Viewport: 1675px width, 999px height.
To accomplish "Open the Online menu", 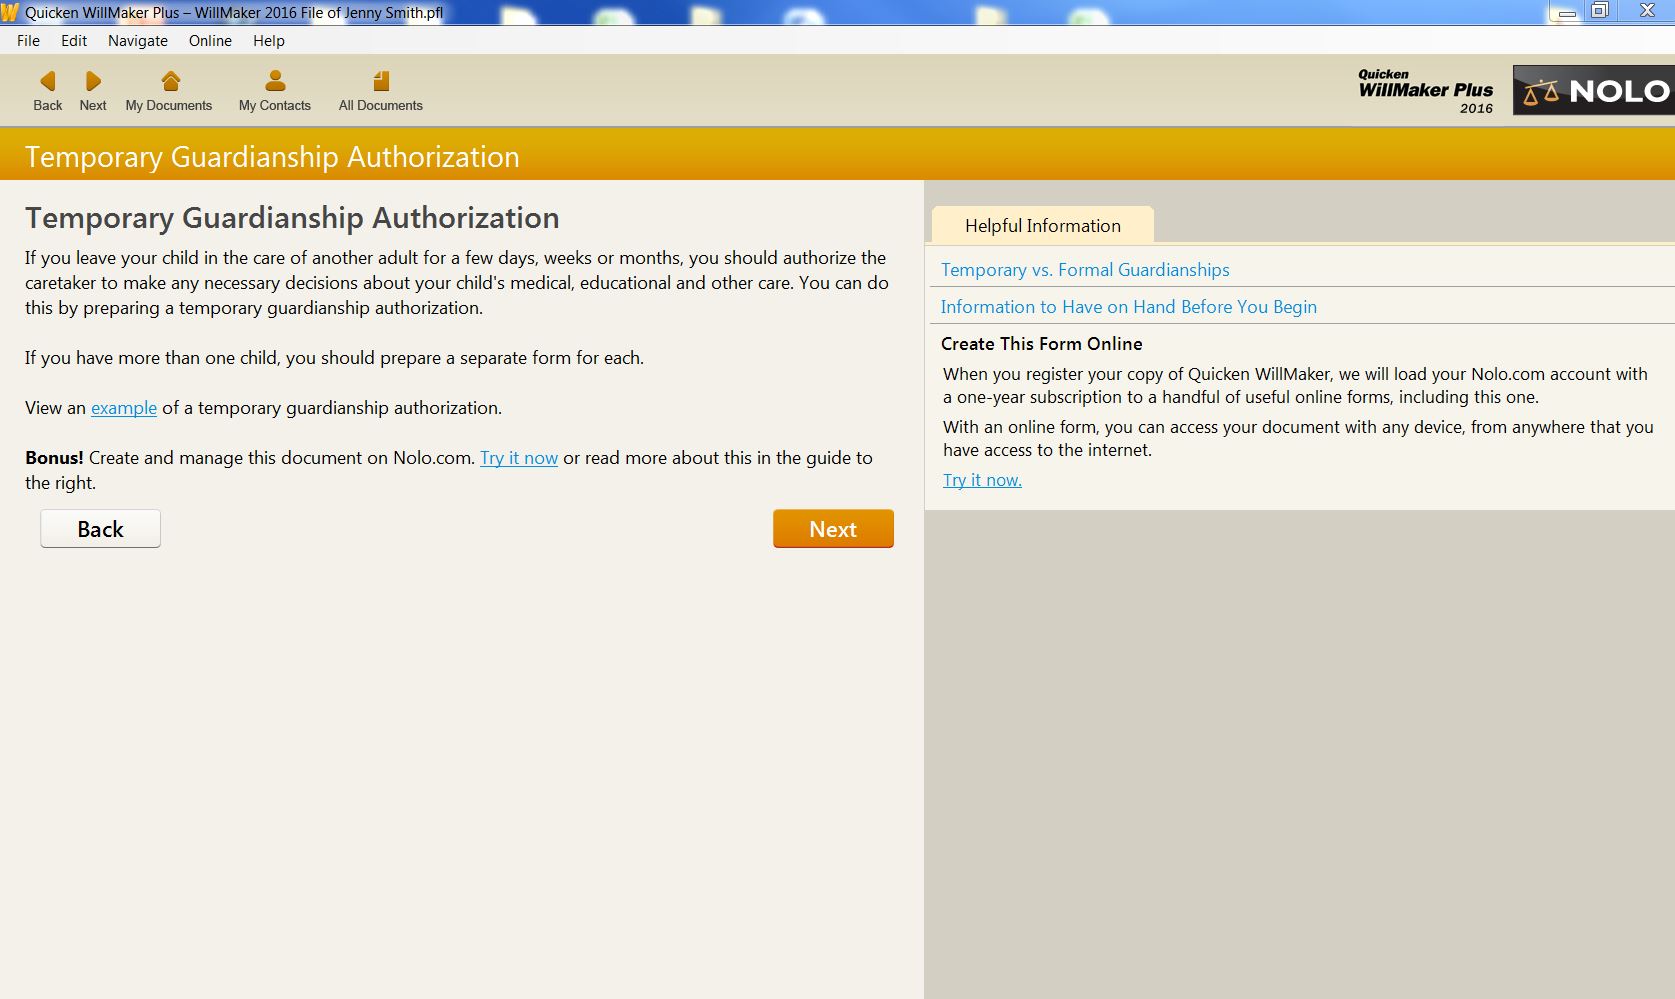I will 209,41.
